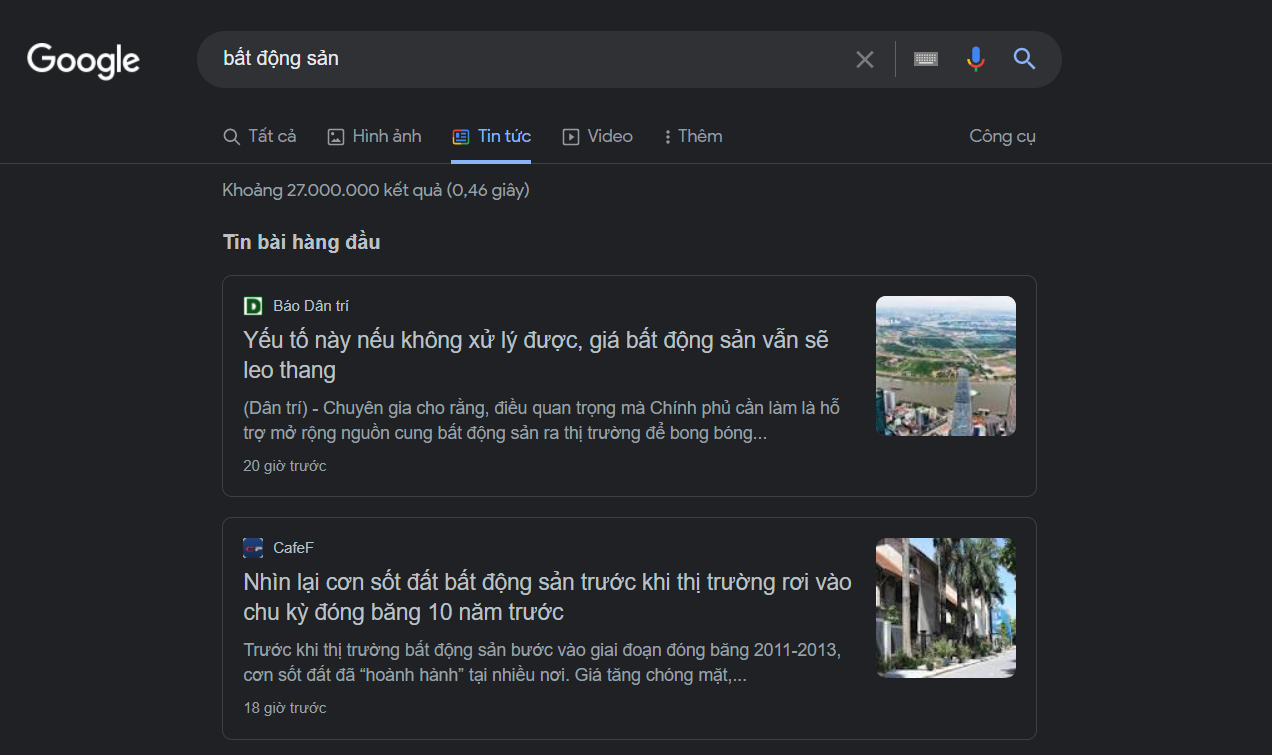Viewport: 1272px width, 755px height.
Task: Click the Báo Dân trí favicon
Action: 252,305
